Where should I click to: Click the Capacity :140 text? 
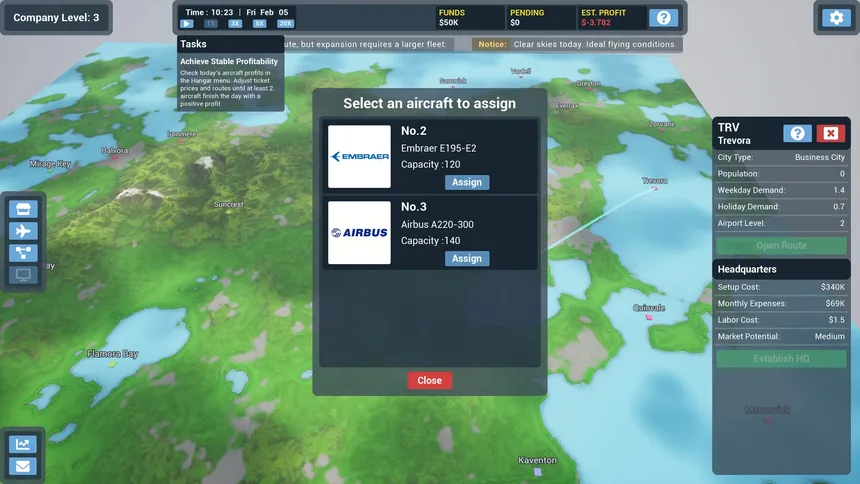431,240
